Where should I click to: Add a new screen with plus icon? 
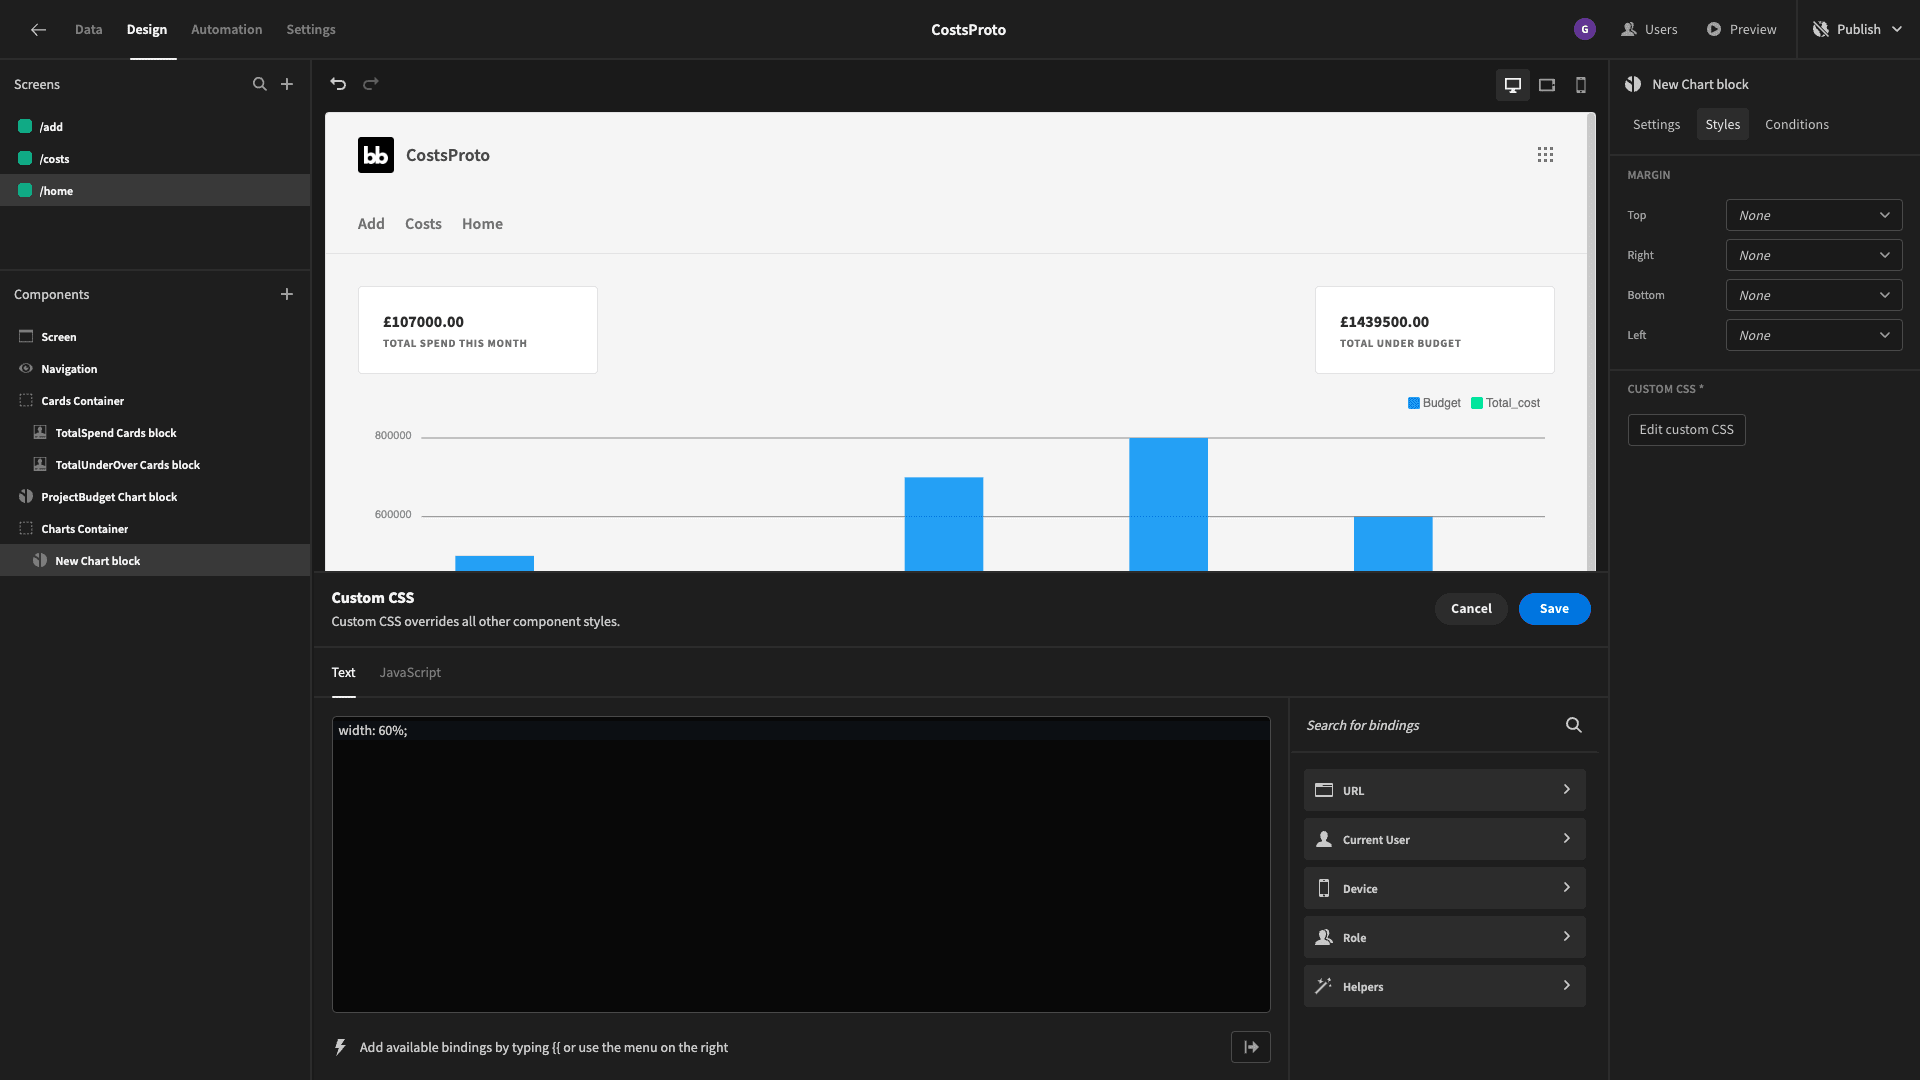click(287, 84)
